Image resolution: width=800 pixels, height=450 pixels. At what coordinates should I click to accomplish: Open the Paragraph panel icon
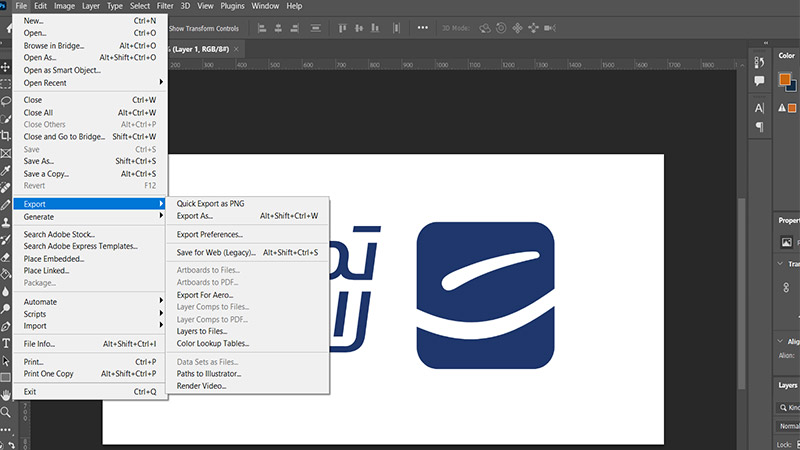759,127
